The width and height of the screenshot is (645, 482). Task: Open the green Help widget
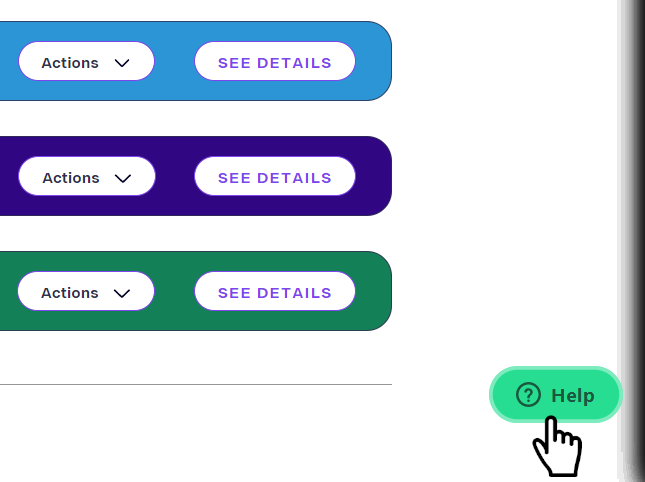point(556,395)
